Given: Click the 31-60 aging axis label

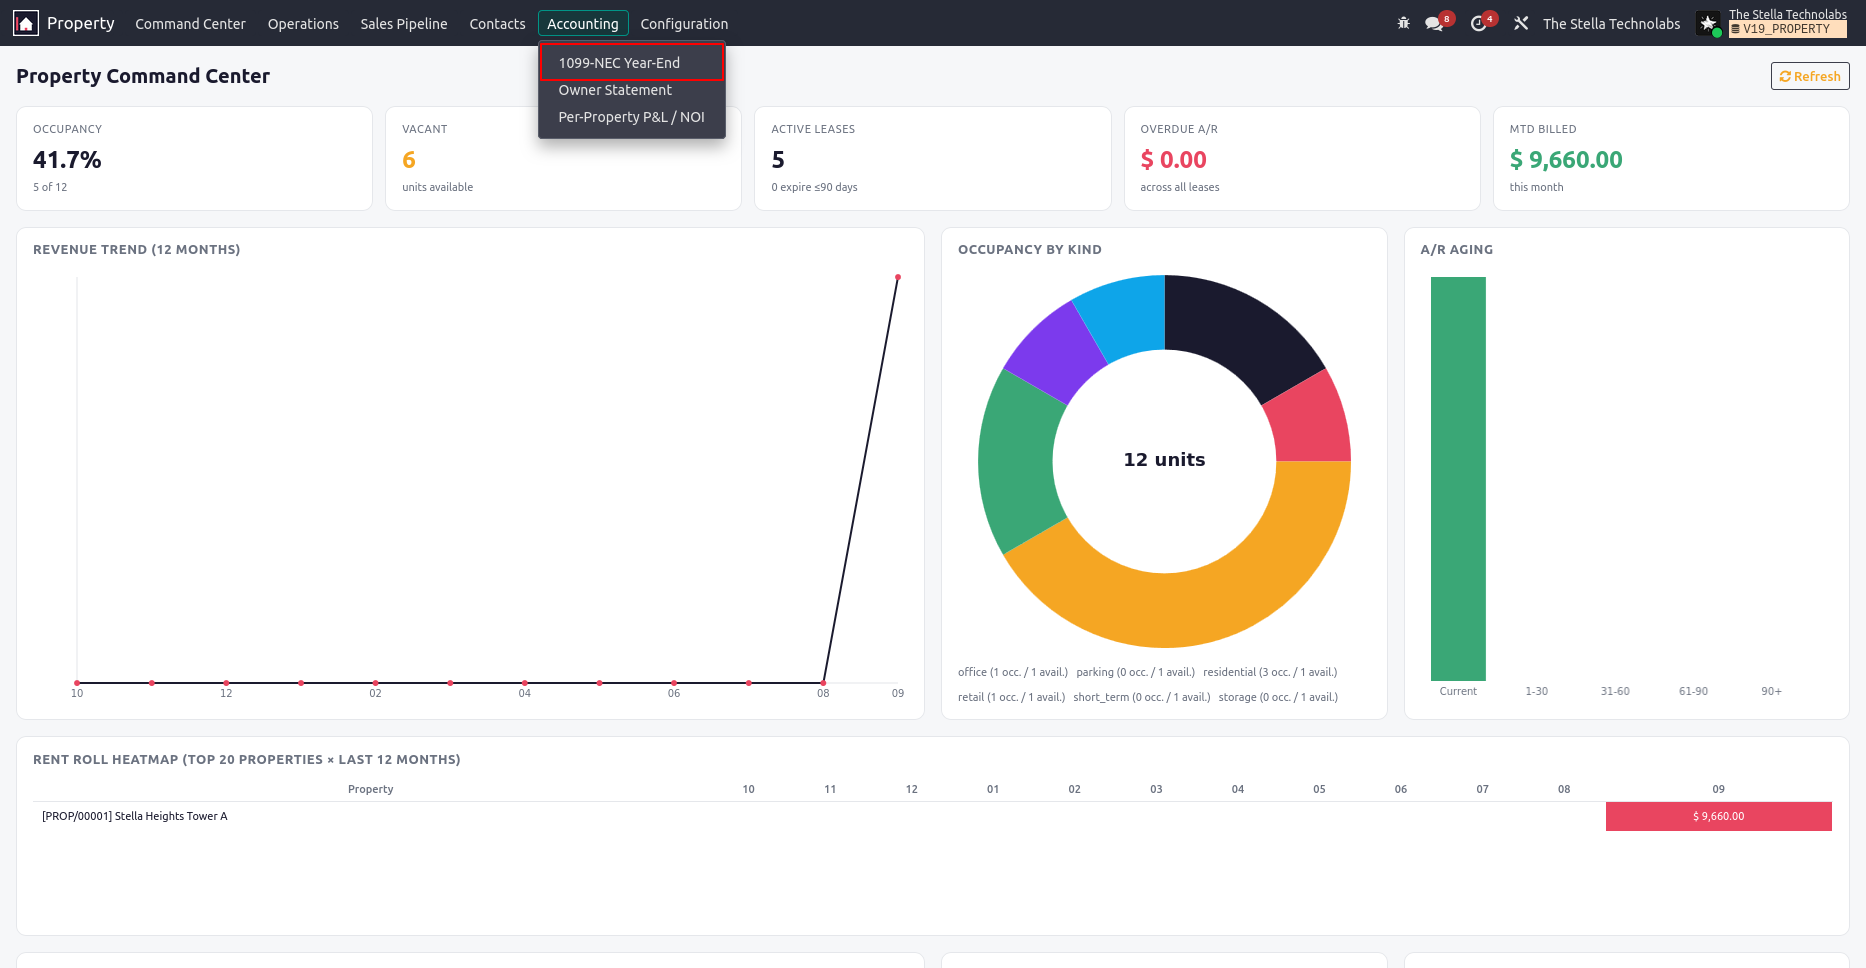Looking at the screenshot, I should tap(1615, 691).
